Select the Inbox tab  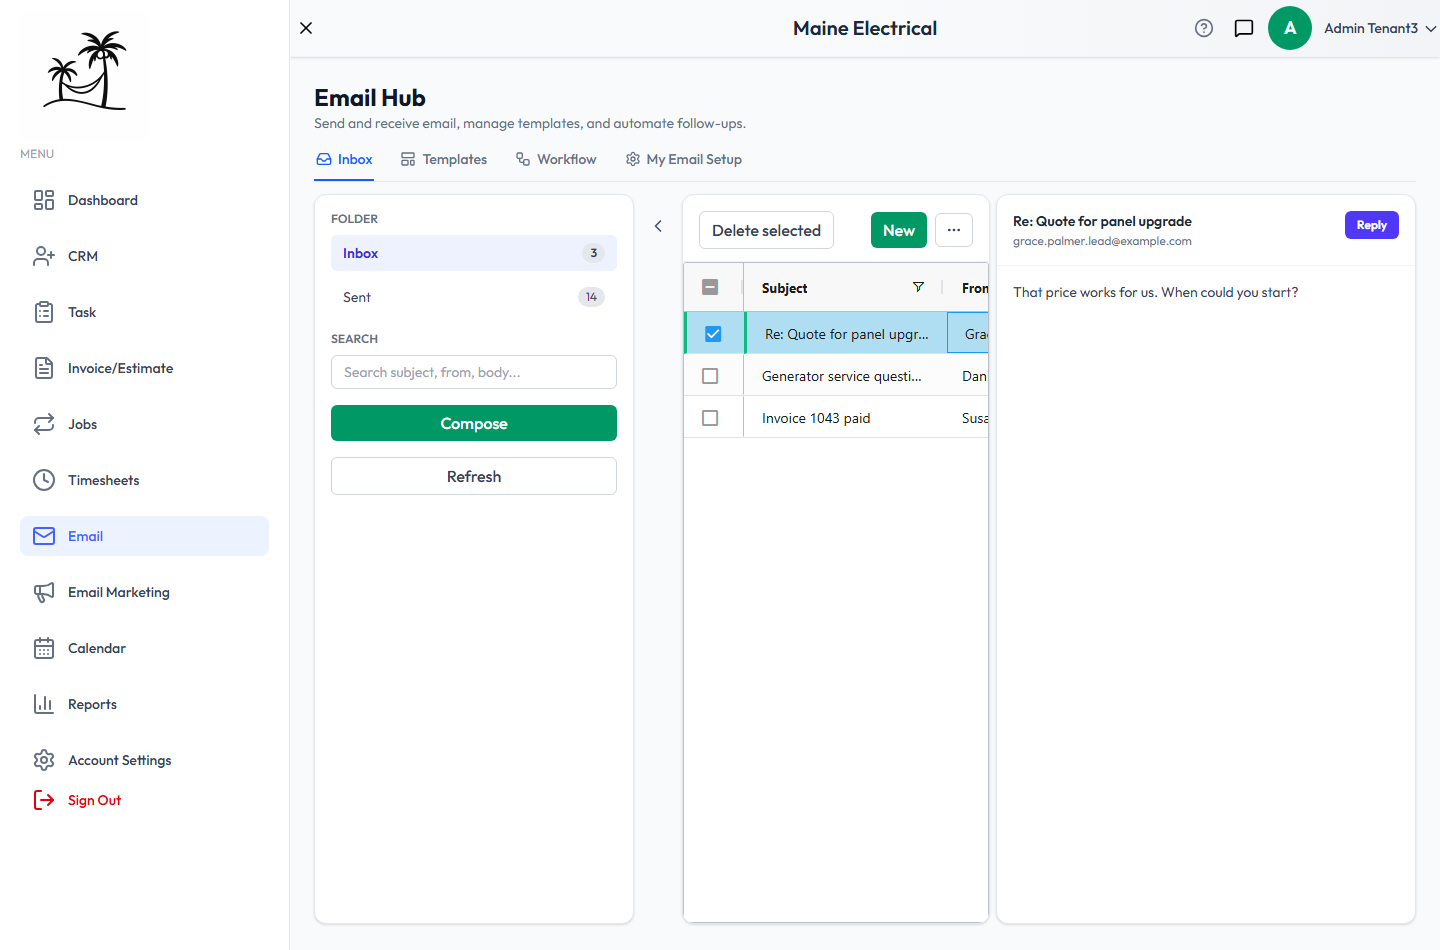[x=344, y=159]
